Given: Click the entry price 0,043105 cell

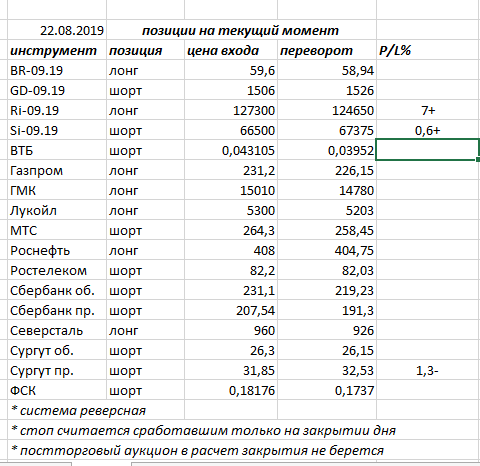Looking at the screenshot, I should coord(231,150).
